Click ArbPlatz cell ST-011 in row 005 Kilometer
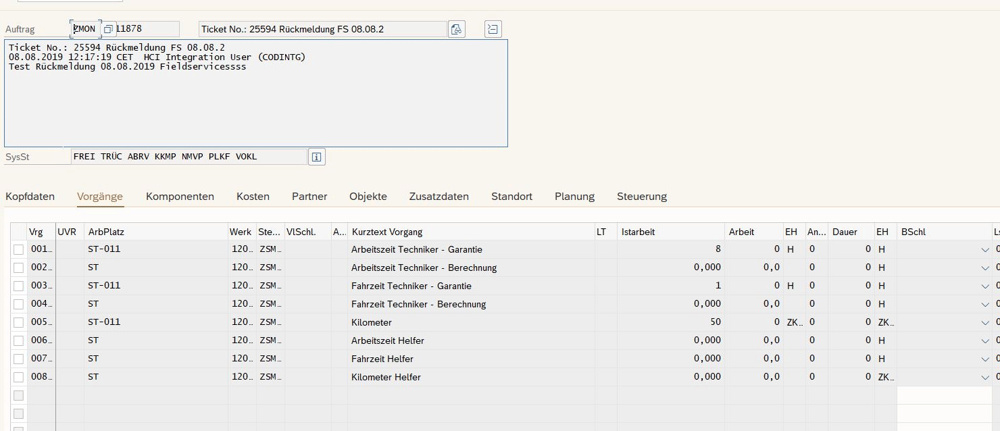The height and width of the screenshot is (431, 1000). click(x=156, y=323)
